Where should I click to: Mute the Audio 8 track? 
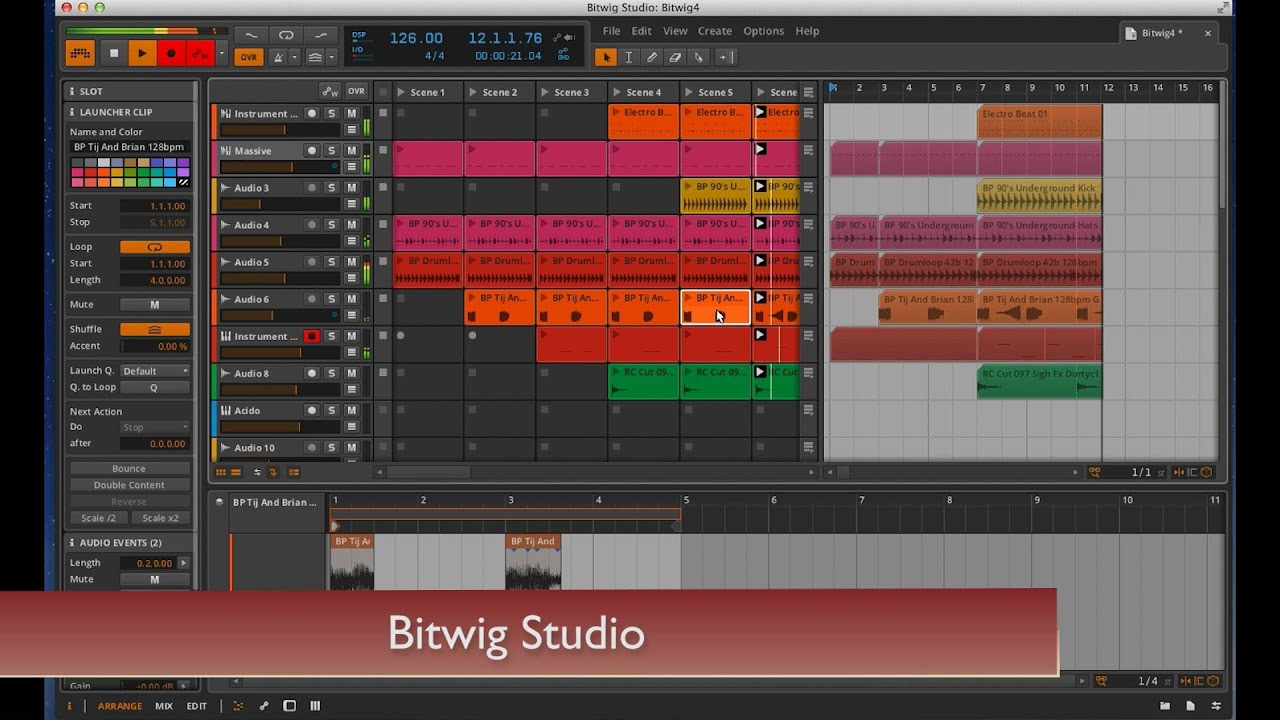coord(351,374)
